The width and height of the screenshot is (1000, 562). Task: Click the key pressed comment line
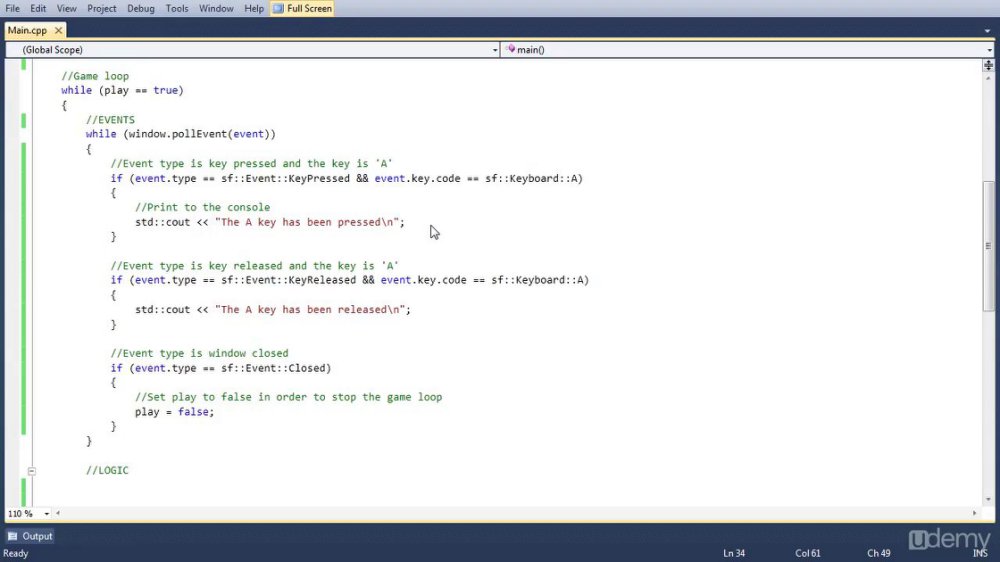[251, 164]
